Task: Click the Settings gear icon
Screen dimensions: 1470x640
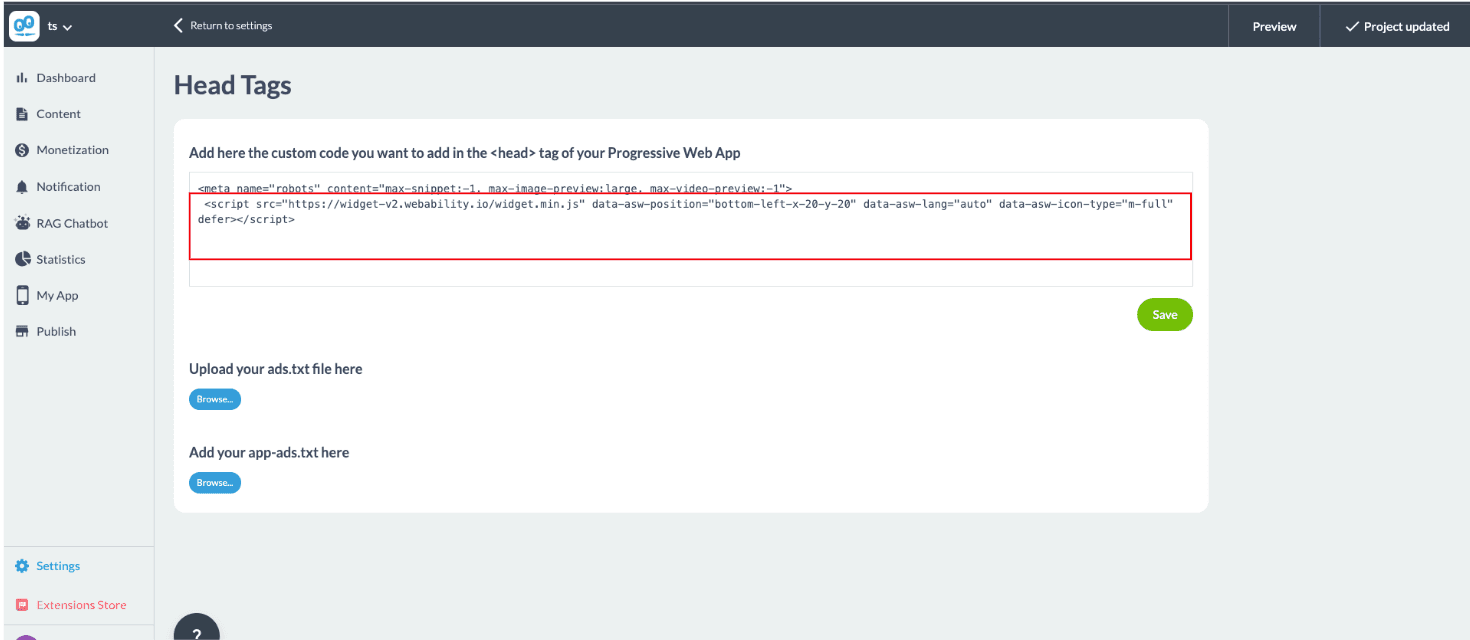Action: (x=22, y=566)
